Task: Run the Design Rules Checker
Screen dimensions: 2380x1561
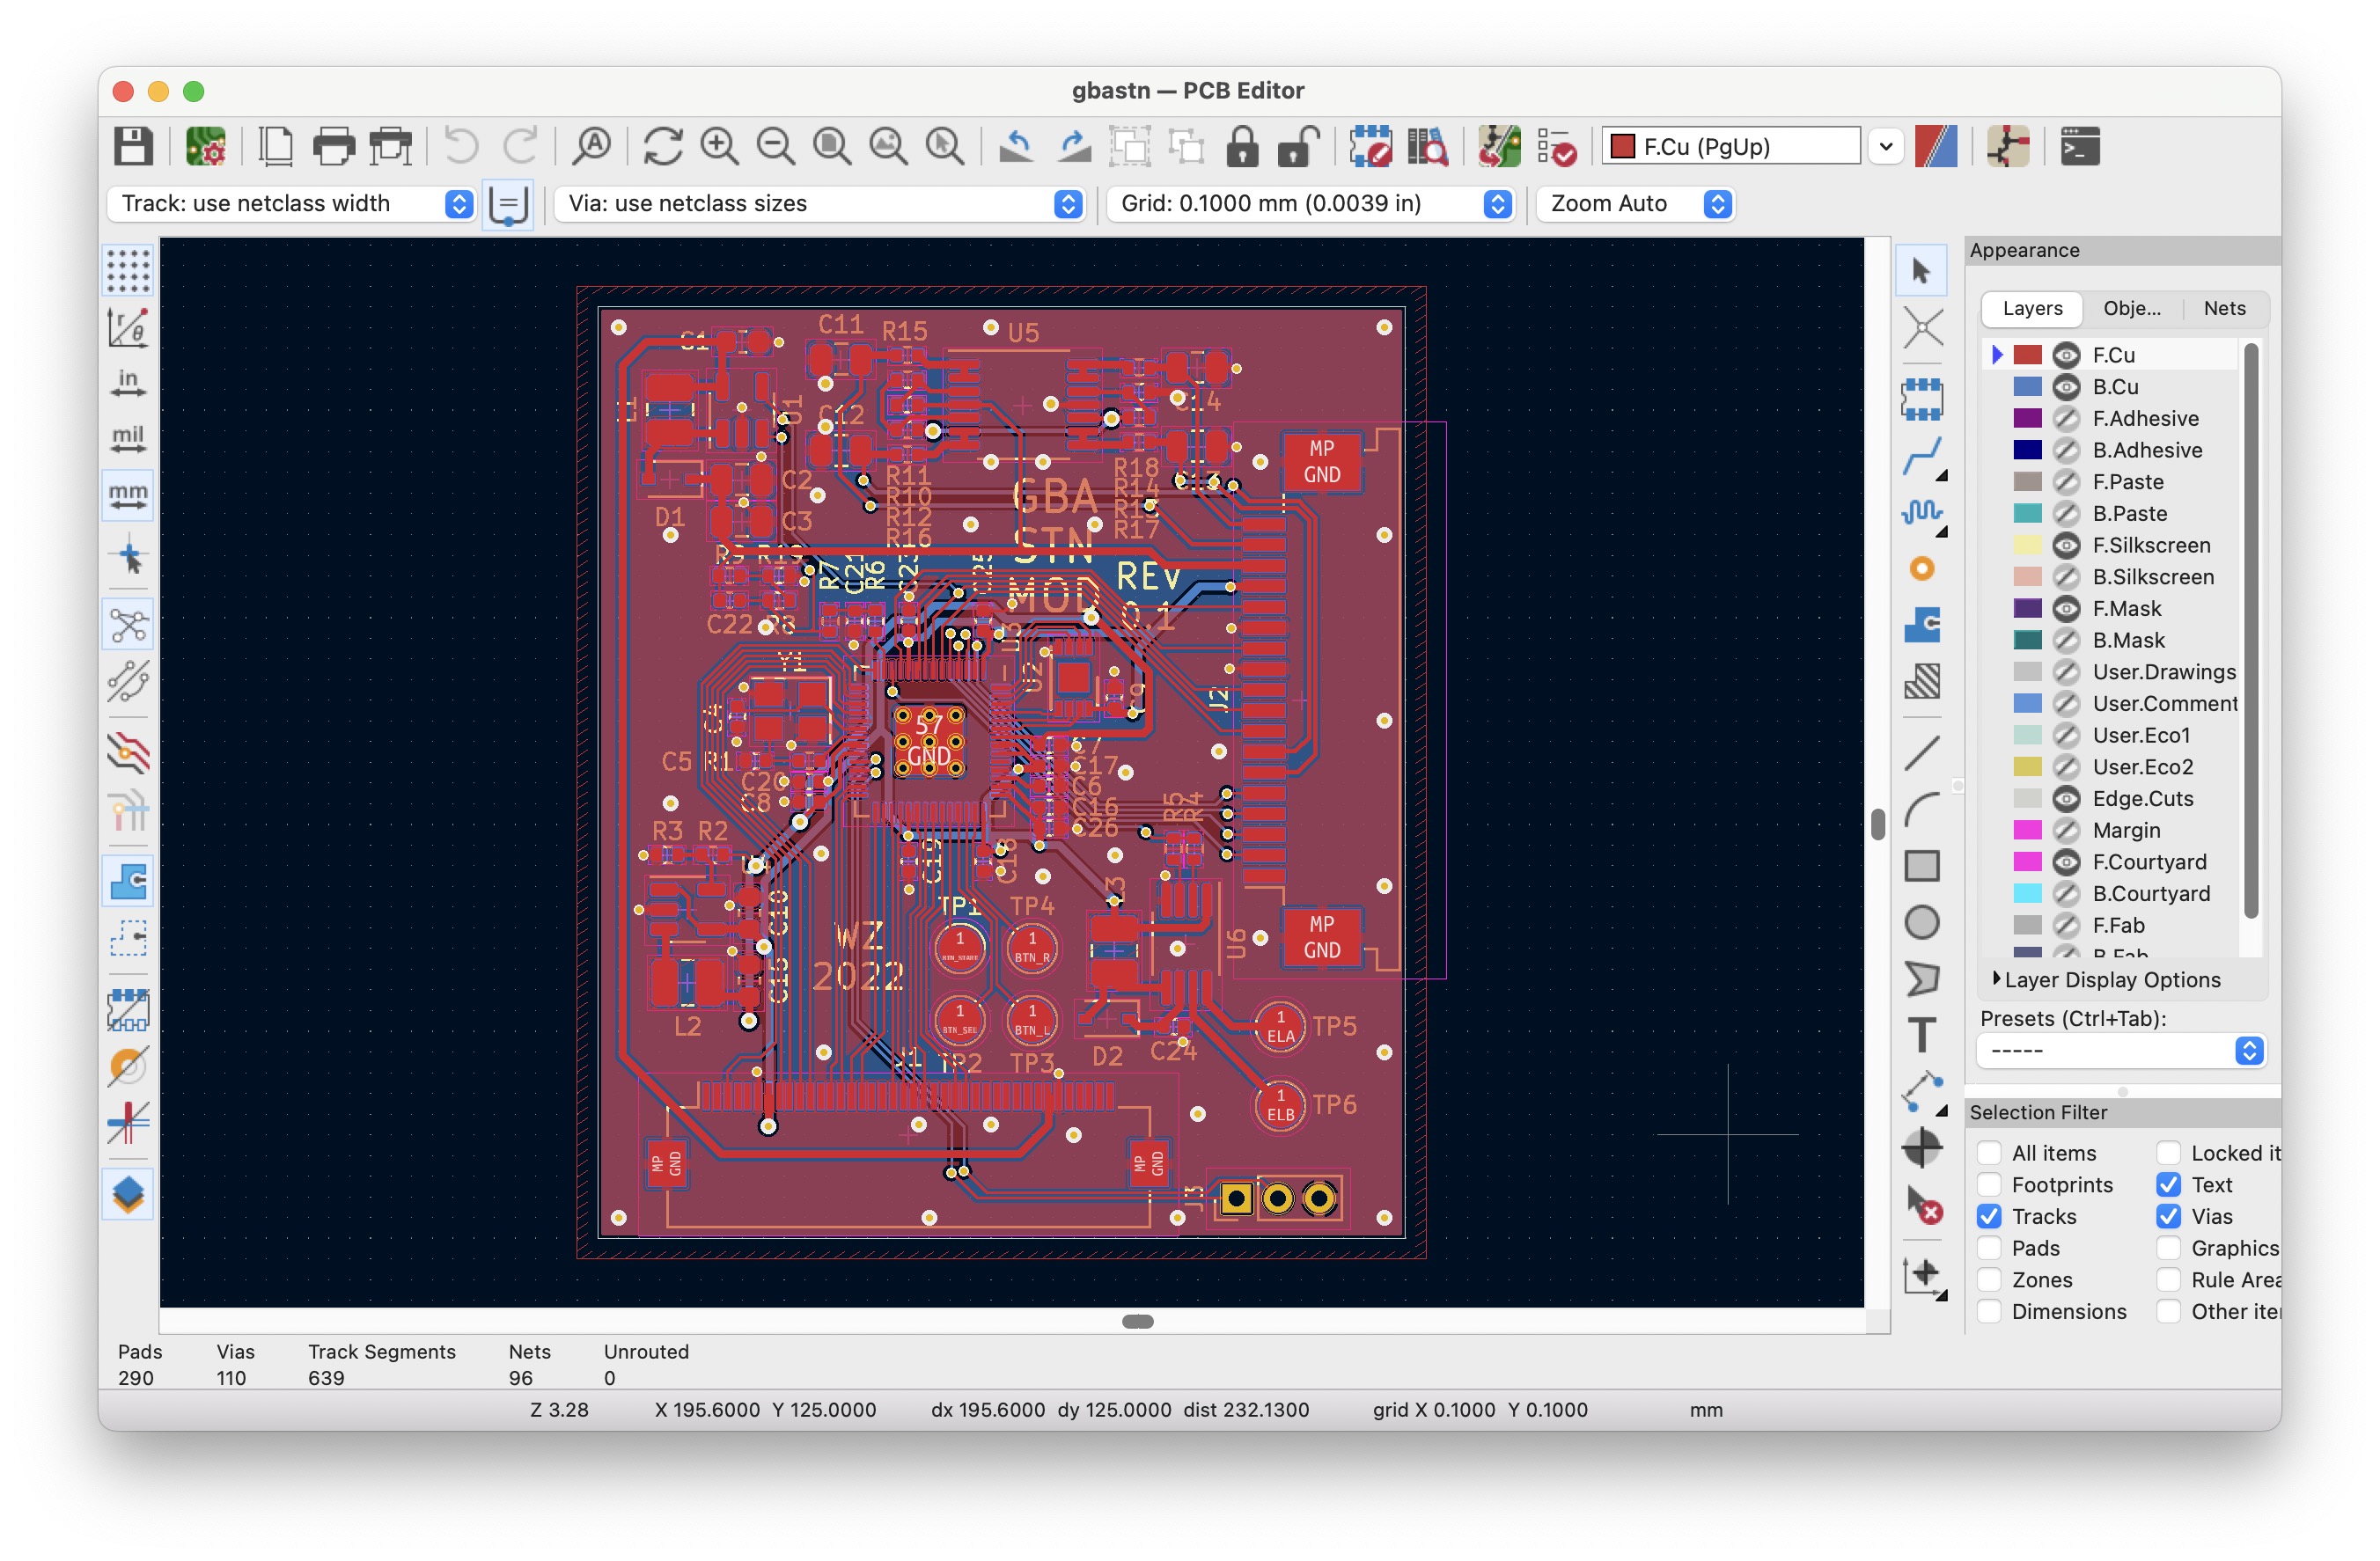Action: pos(1556,147)
